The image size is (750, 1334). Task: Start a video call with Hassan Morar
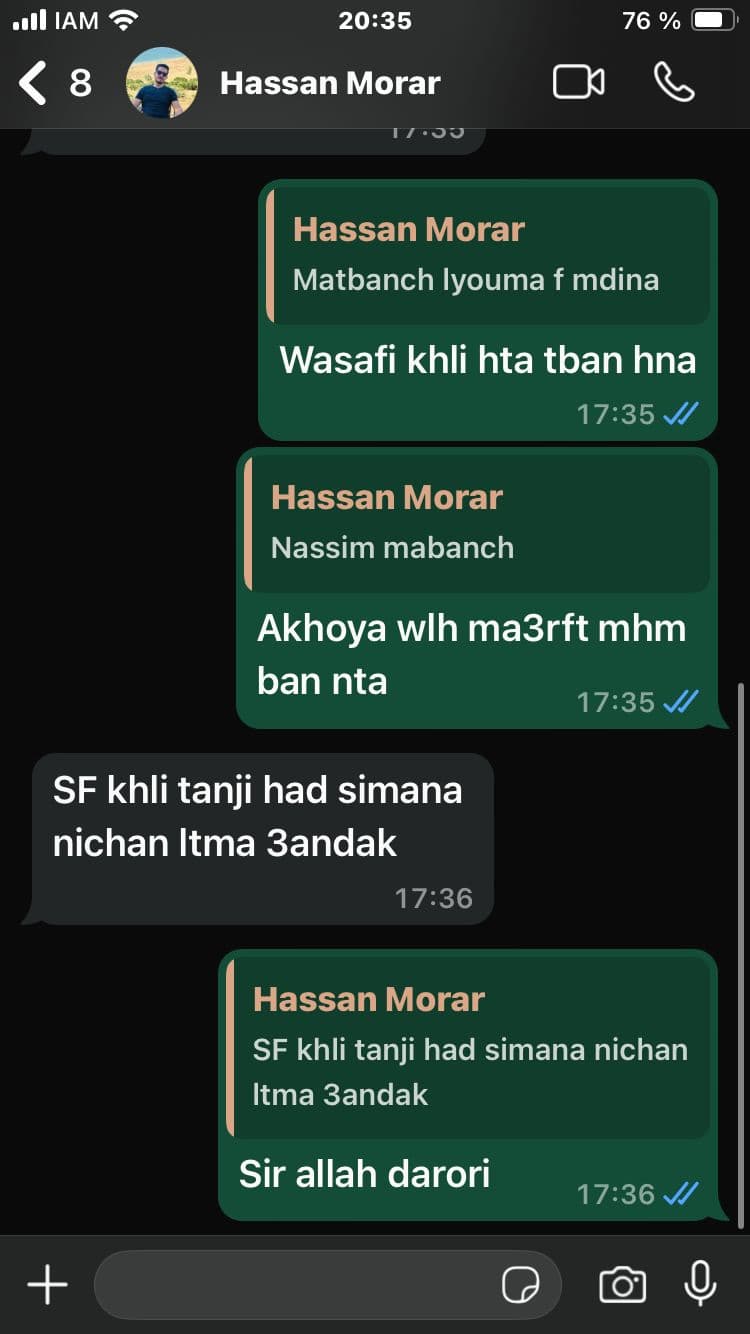pyautogui.click(x=579, y=82)
